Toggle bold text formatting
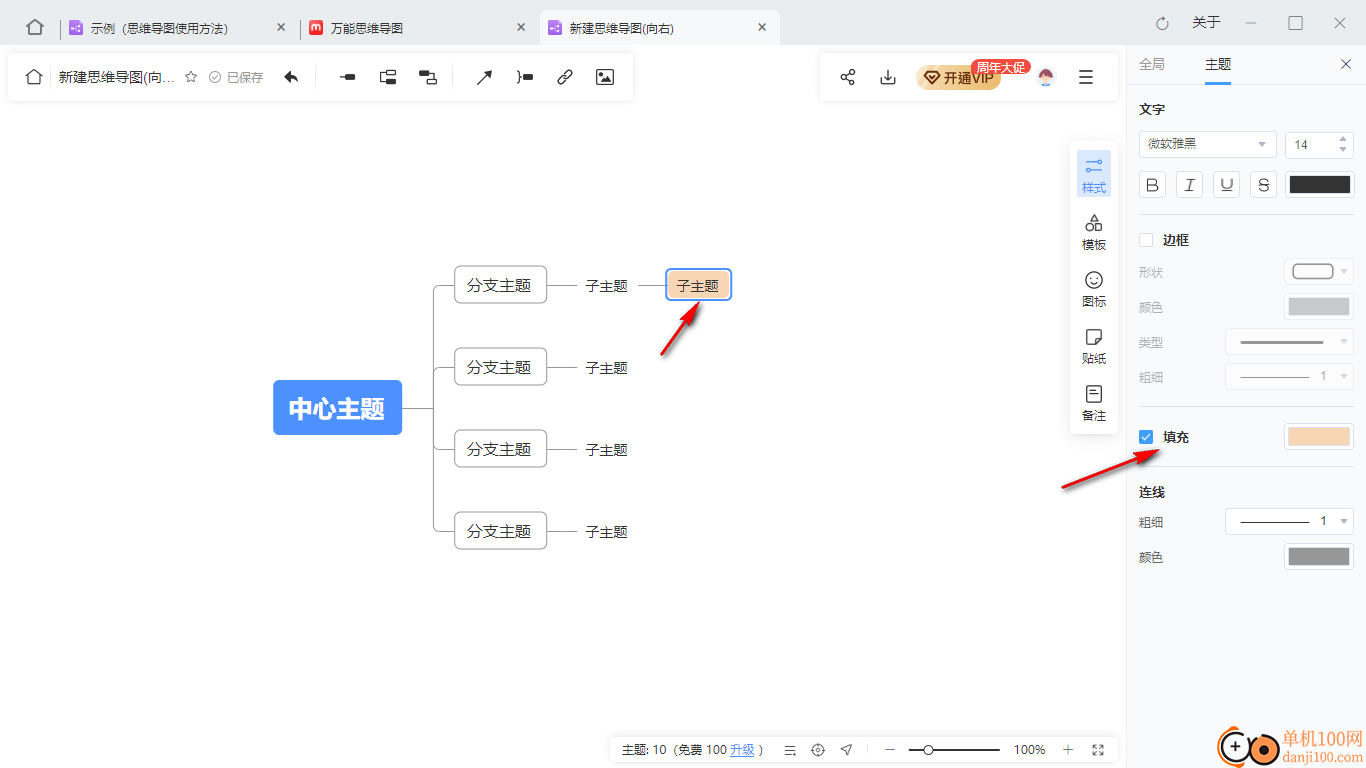Screen dimensions: 1366x768 pos(1153,184)
